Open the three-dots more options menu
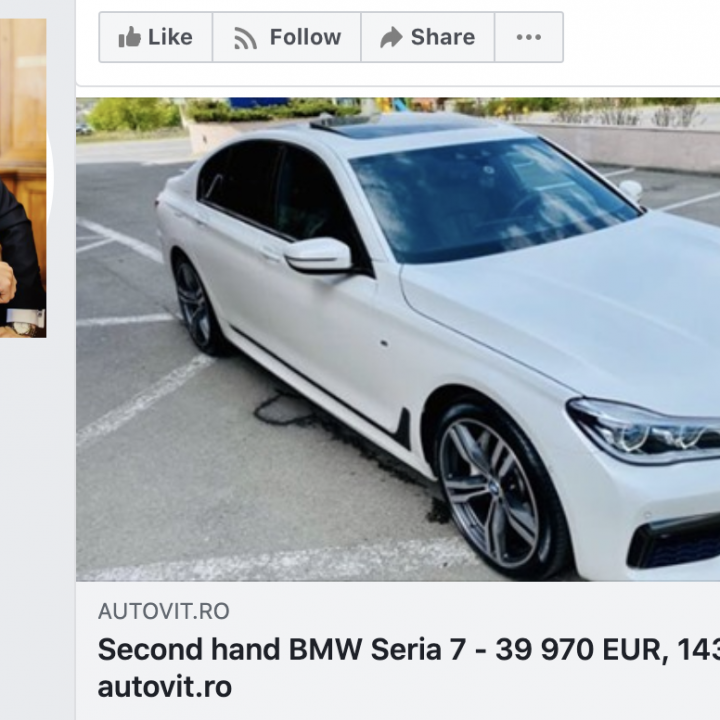720x720 pixels. tap(528, 38)
